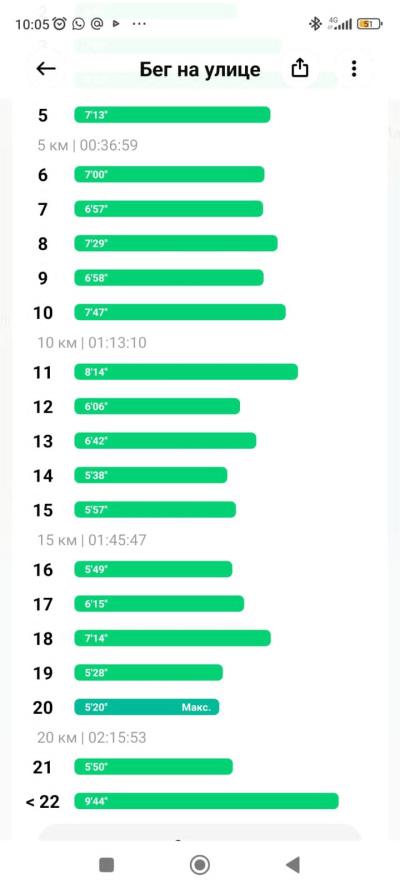Select kilometer 14 pace bar 5'38"
Viewport: 400px width, 889px height.
(151, 475)
